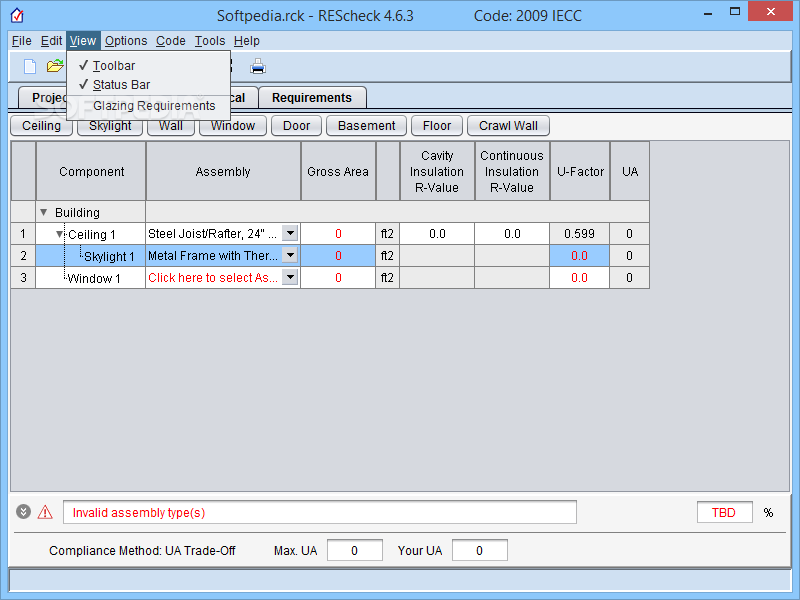Open Skylight 1 assembly dropdown arrow
This screenshot has height=600, width=800.
coord(290,255)
